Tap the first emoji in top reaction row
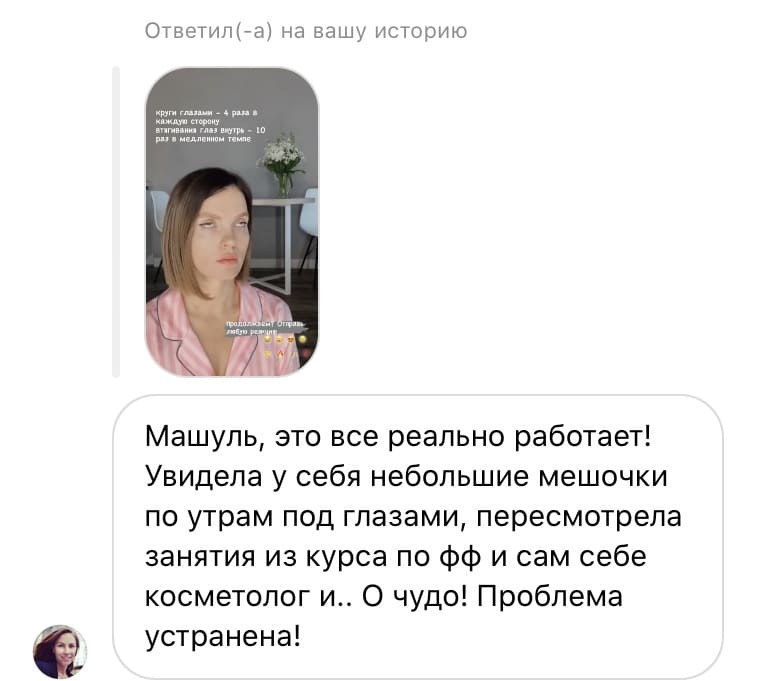This screenshot has height=681, width=764. (x=267, y=339)
